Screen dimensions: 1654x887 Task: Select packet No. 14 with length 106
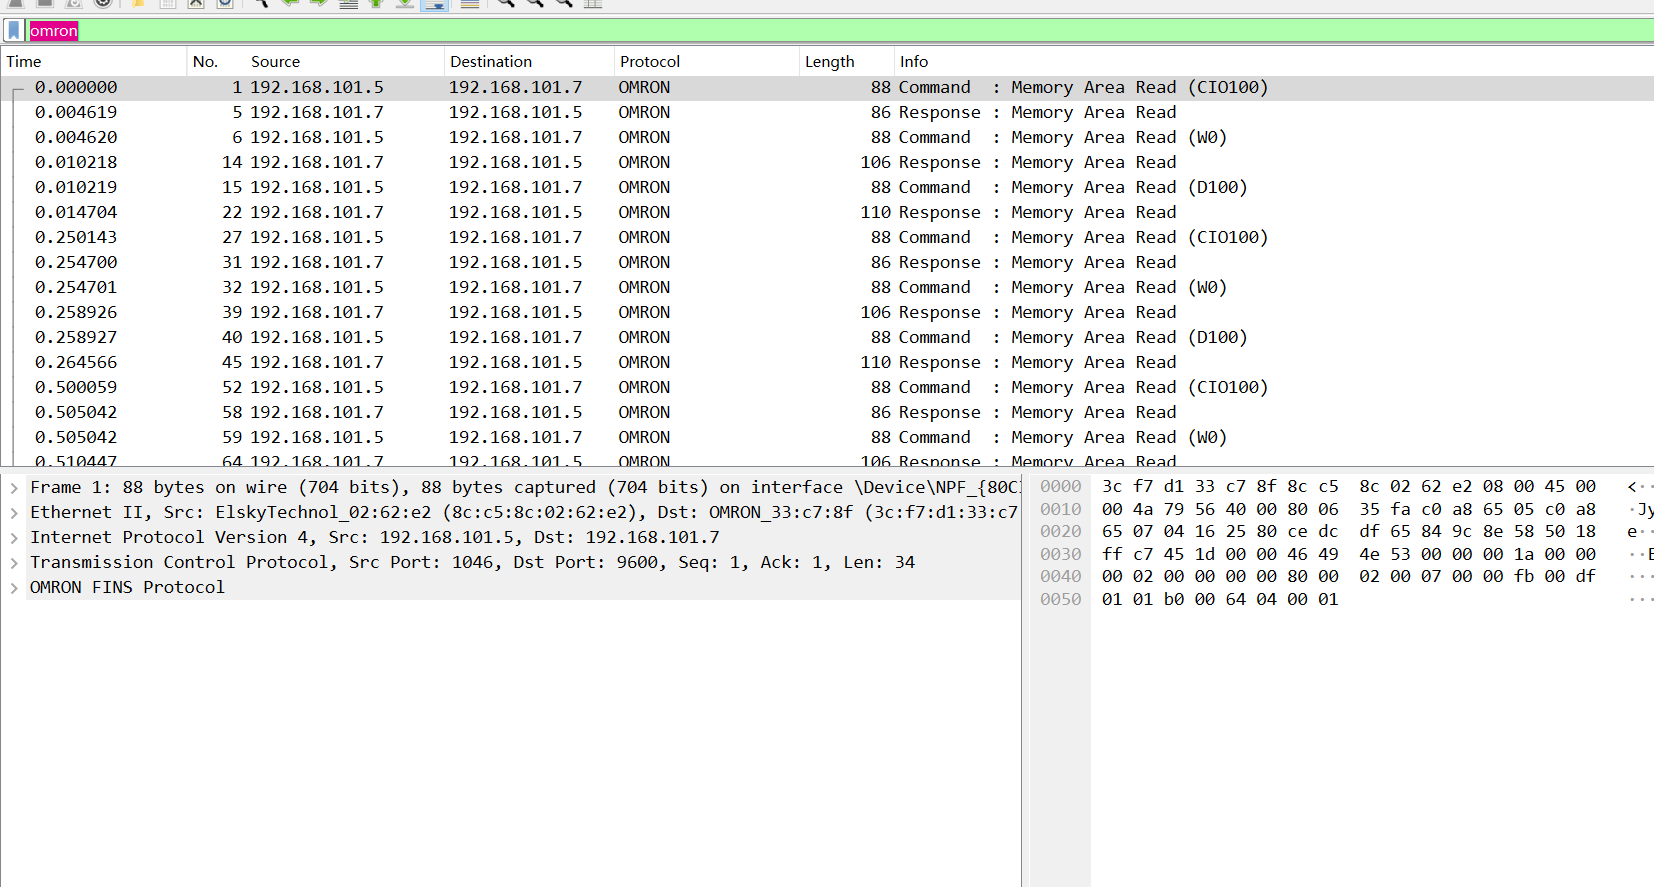point(827,163)
